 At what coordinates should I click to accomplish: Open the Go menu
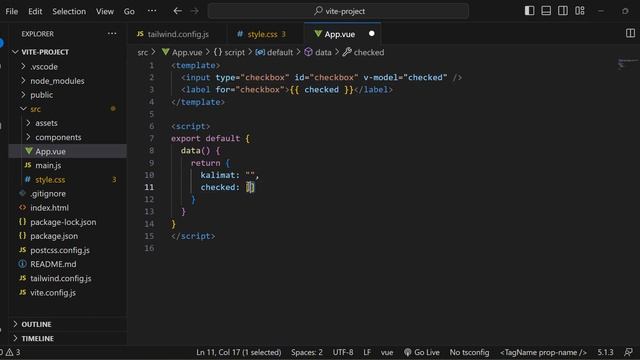pyautogui.click(x=129, y=11)
